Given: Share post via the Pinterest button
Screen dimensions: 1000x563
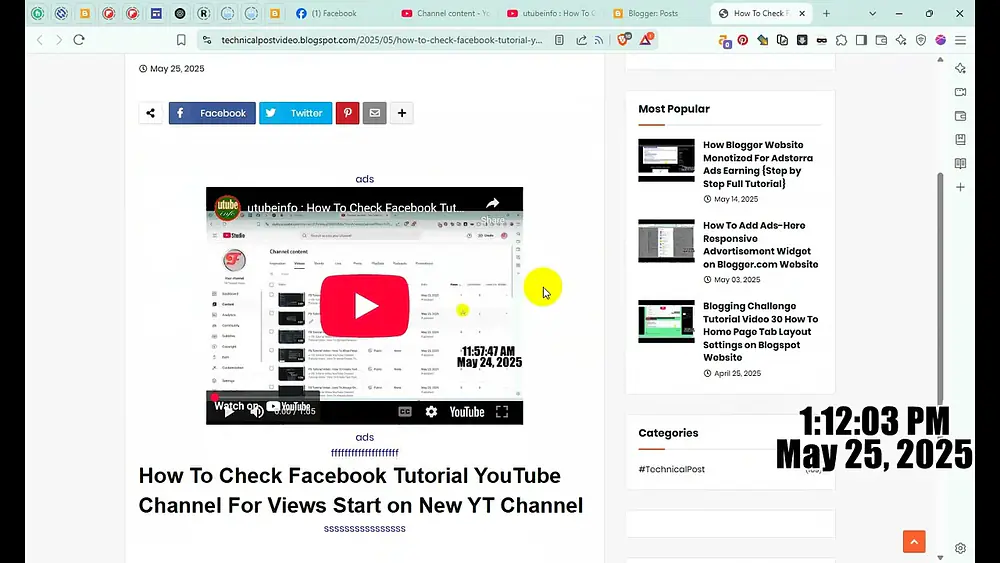Looking at the screenshot, I should (348, 113).
